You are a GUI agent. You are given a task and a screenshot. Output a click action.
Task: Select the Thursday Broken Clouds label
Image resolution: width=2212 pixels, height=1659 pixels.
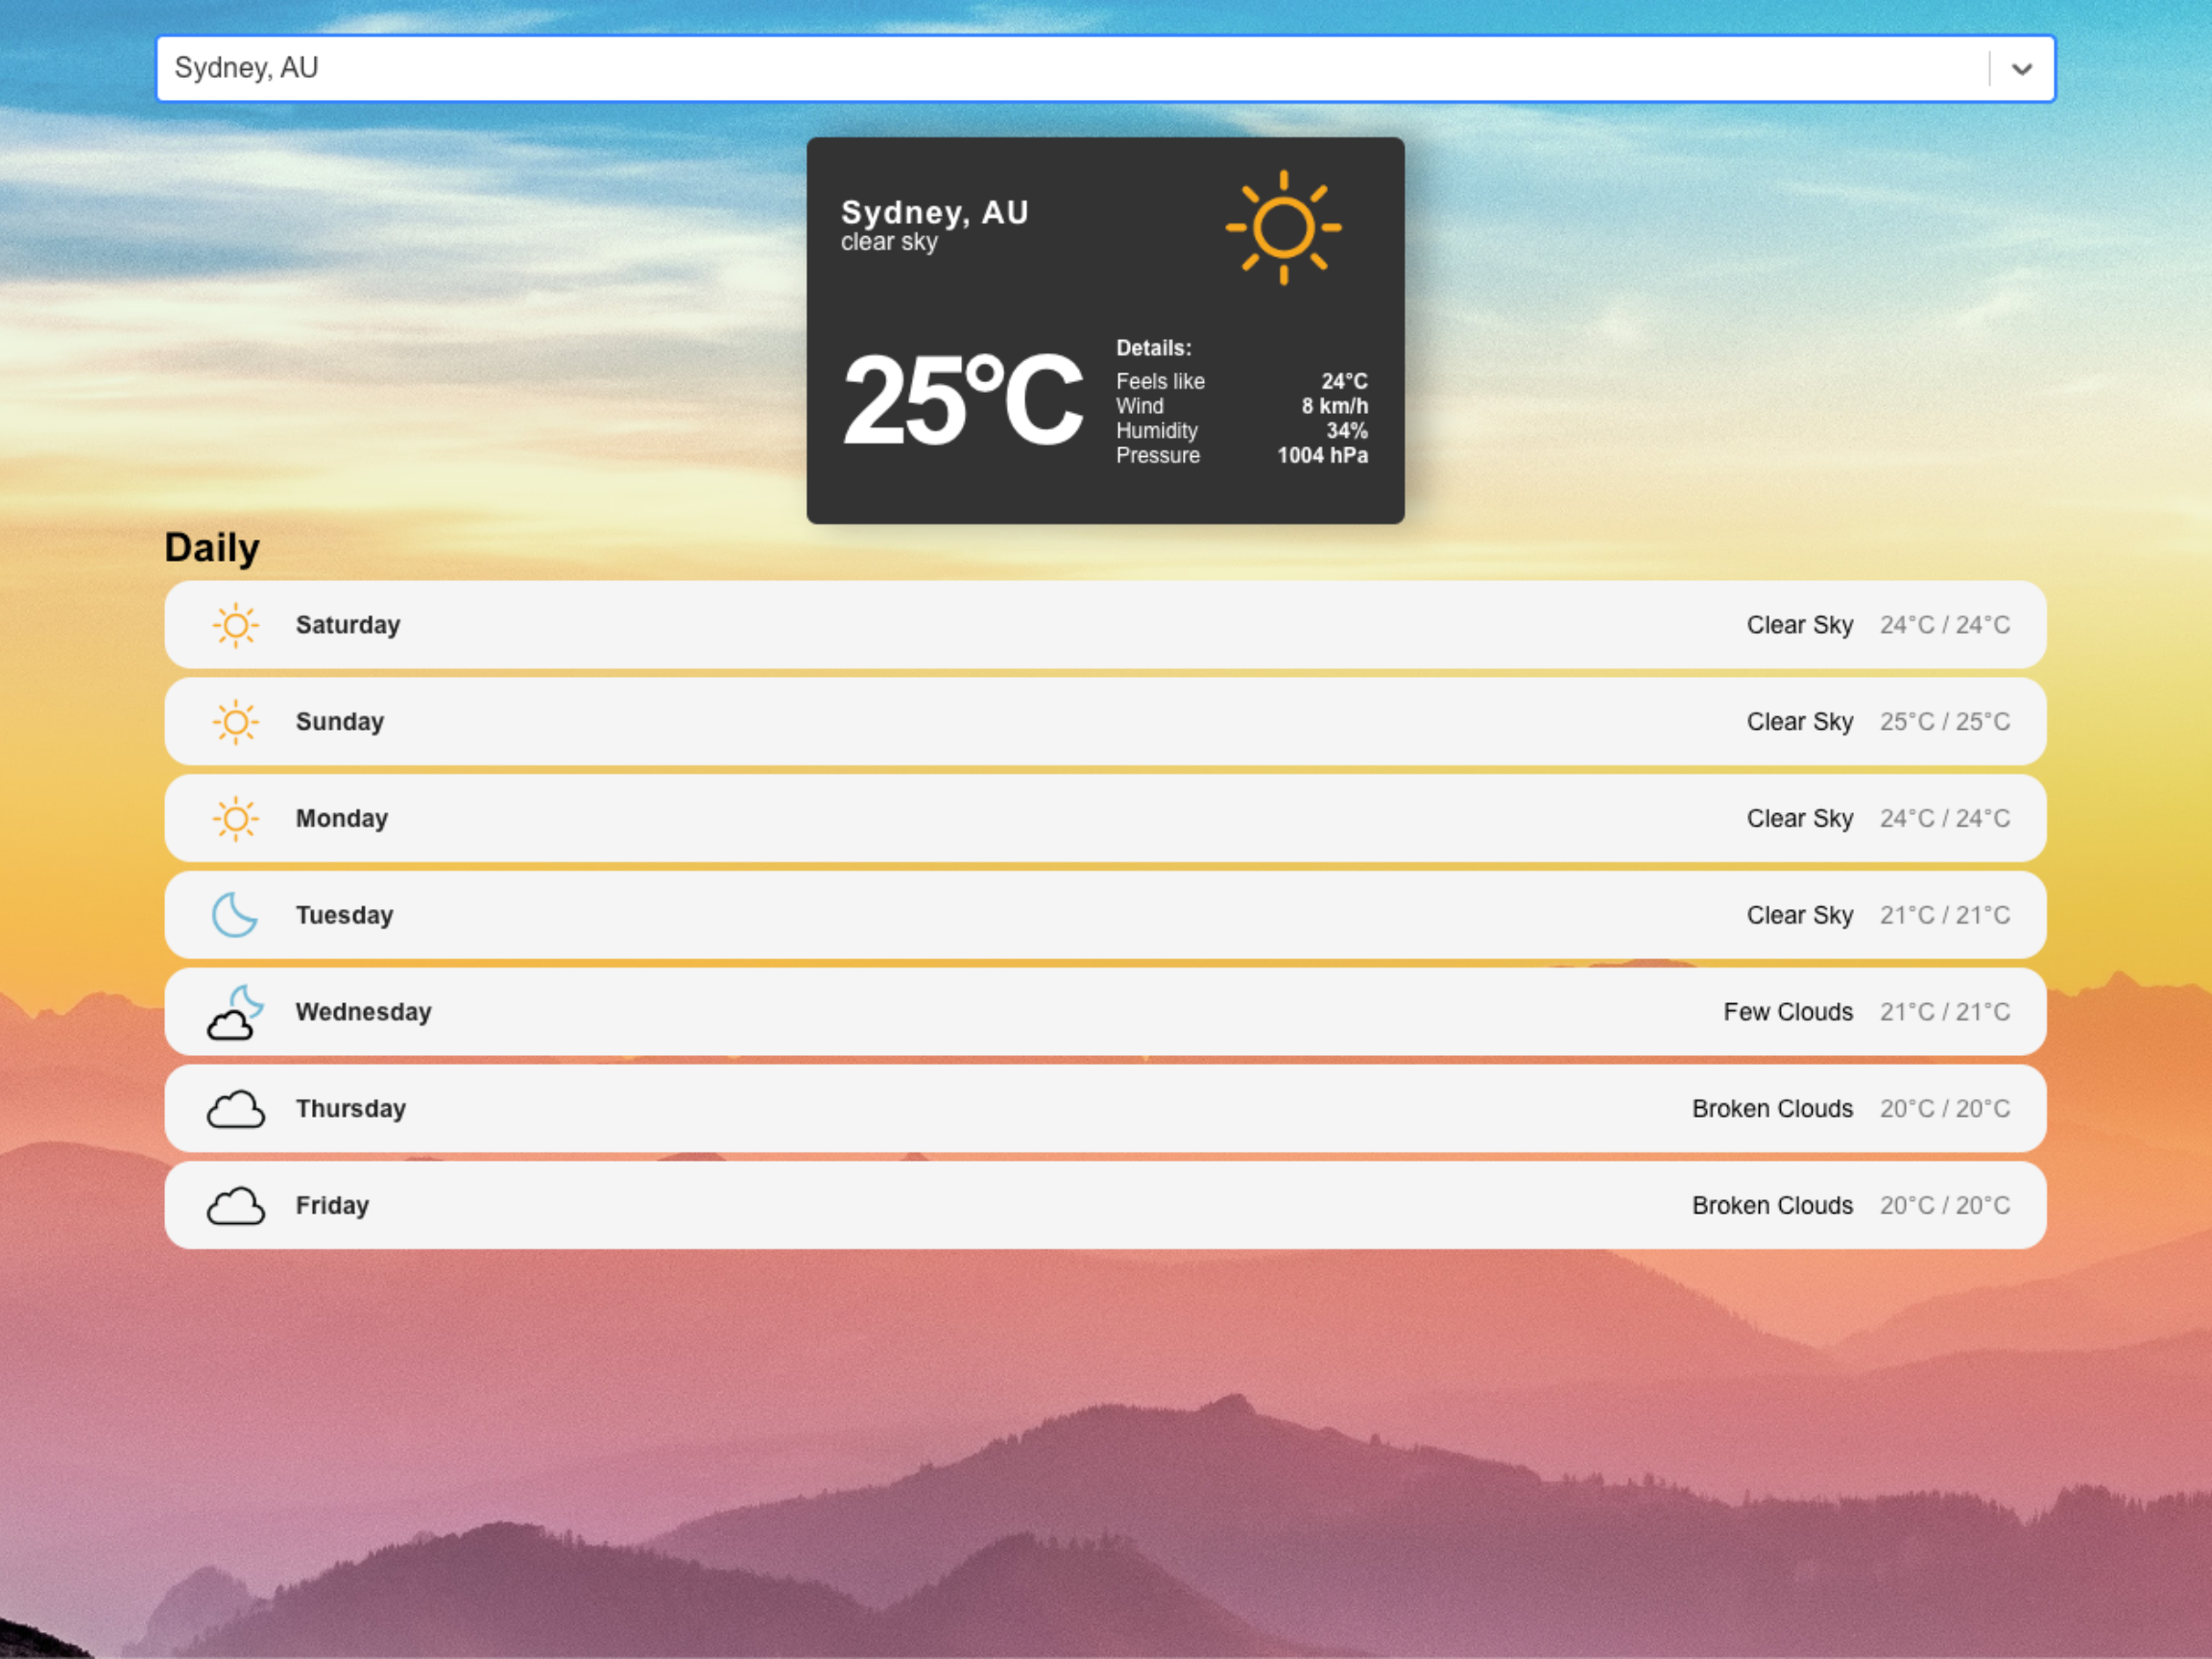pyautogui.click(x=1772, y=1109)
